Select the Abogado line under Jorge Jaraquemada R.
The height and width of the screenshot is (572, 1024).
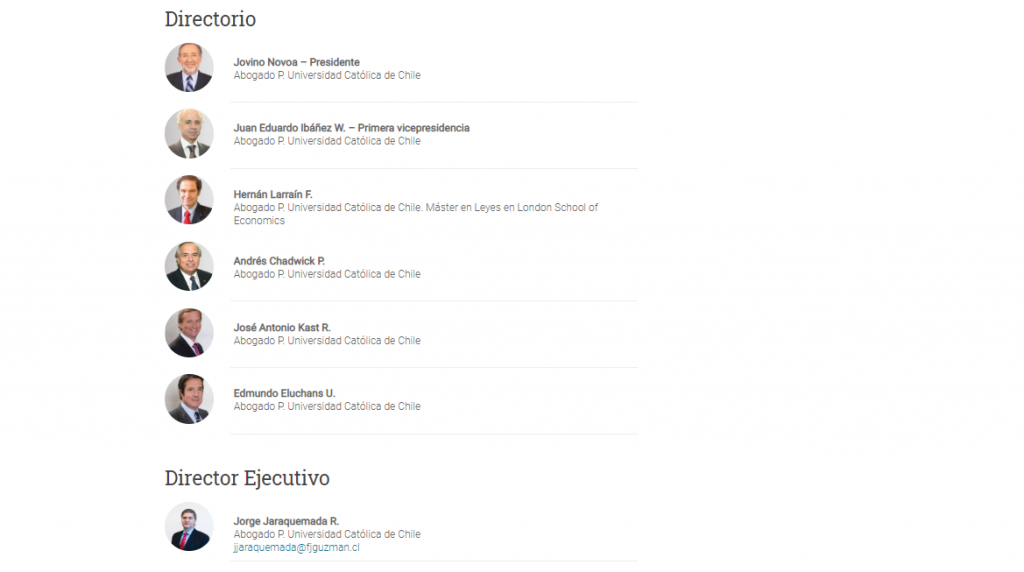point(327,534)
